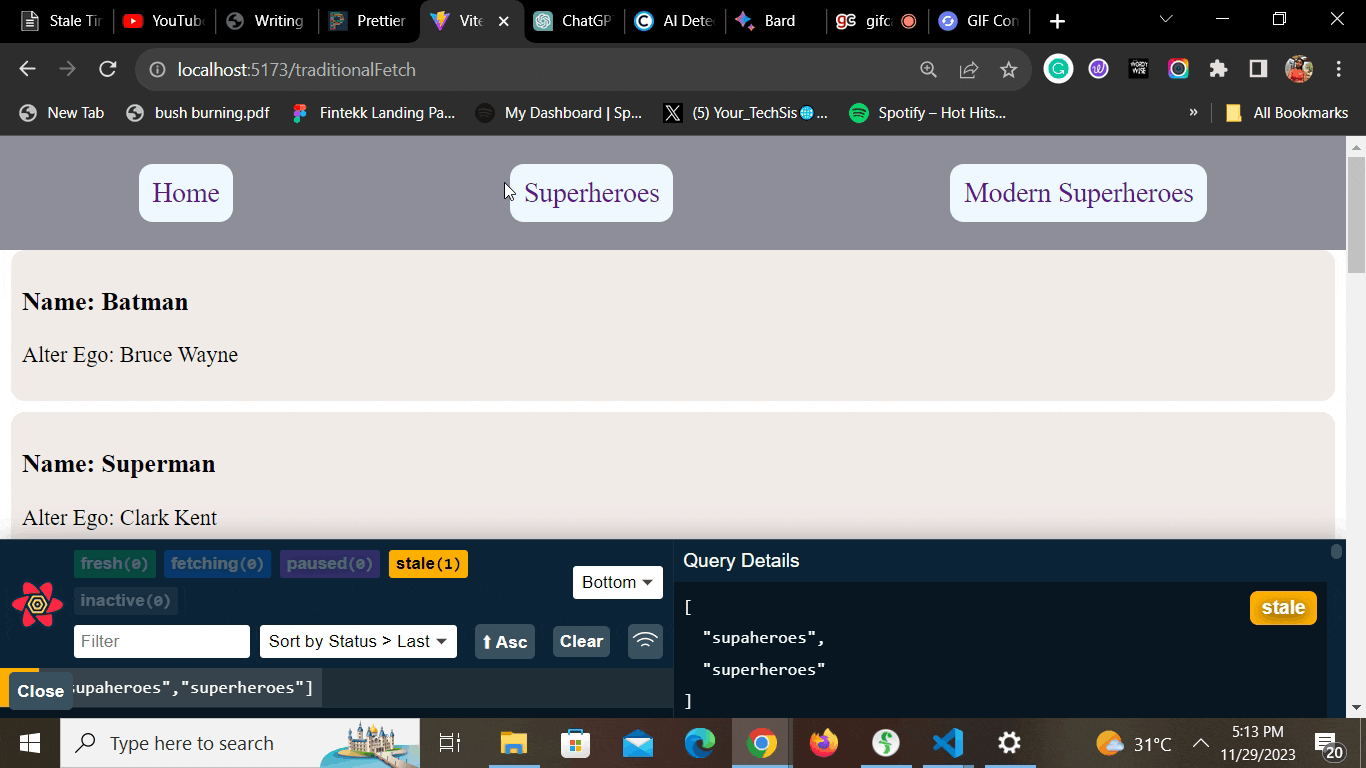Open the Fintekk Landing Page bookmark
The image size is (1366, 768).
coord(373,113)
